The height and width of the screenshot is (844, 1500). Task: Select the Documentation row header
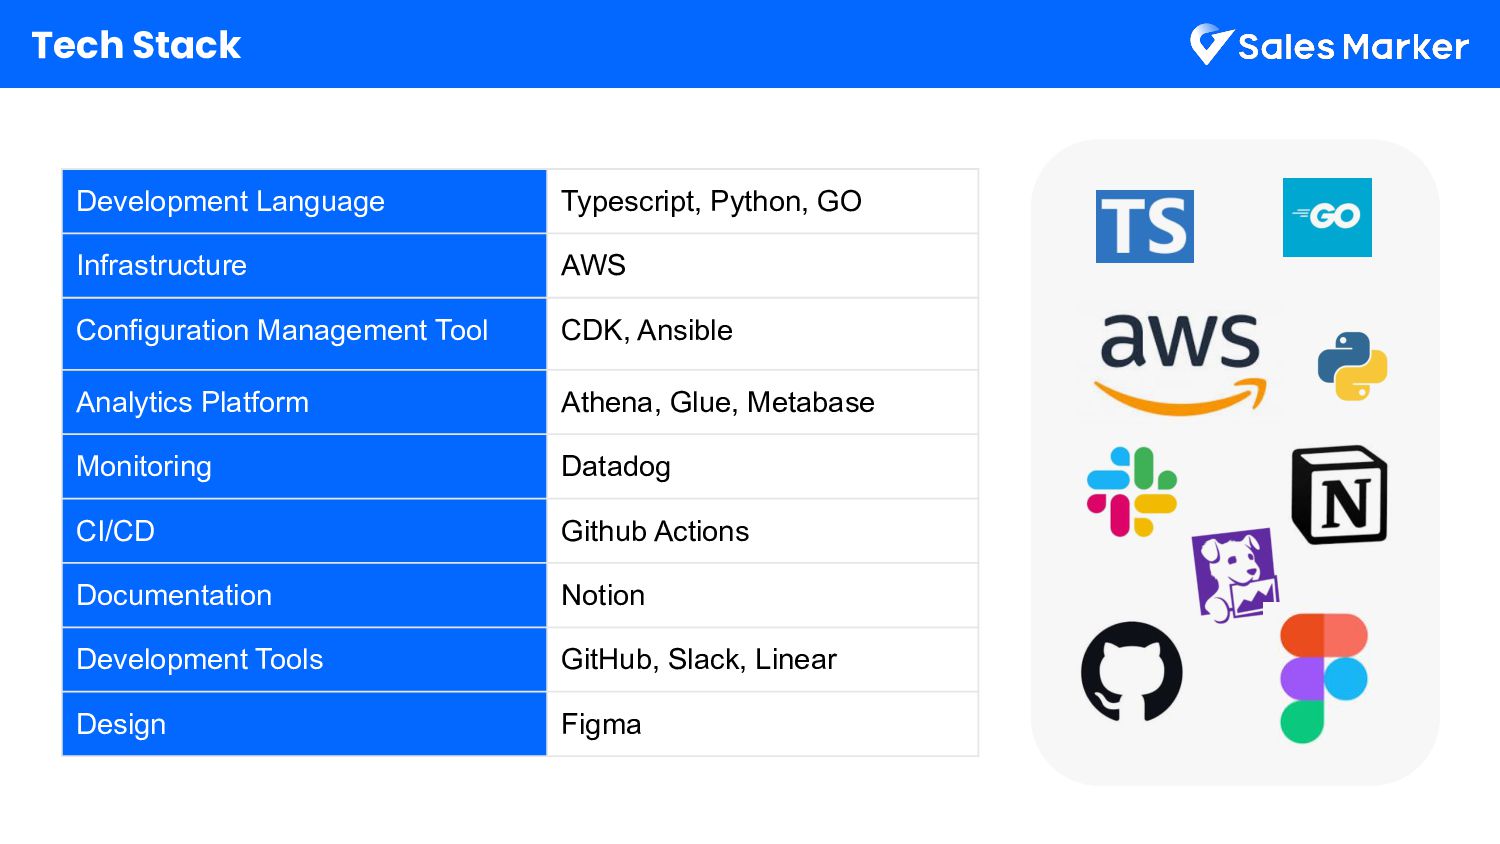click(304, 595)
